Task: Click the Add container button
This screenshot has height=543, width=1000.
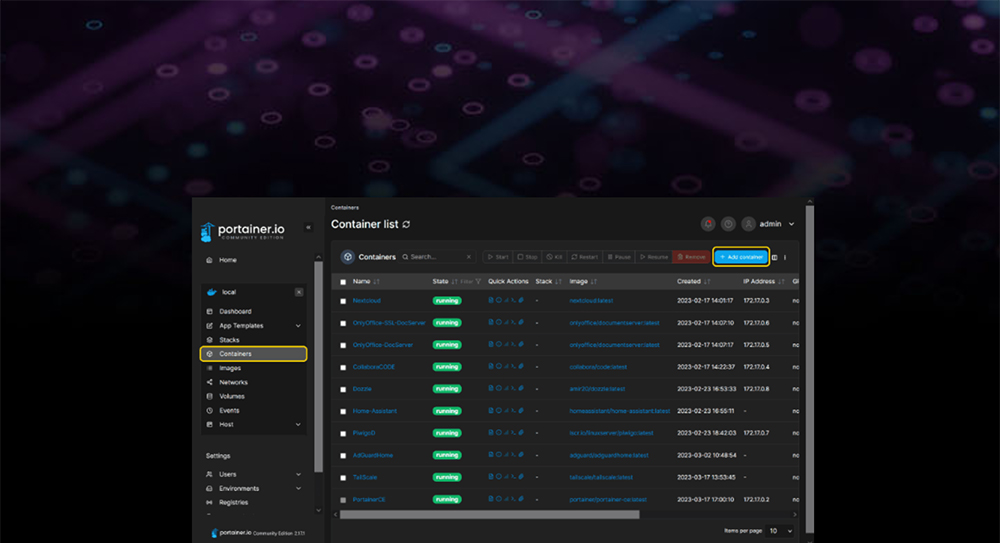Action: point(741,257)
